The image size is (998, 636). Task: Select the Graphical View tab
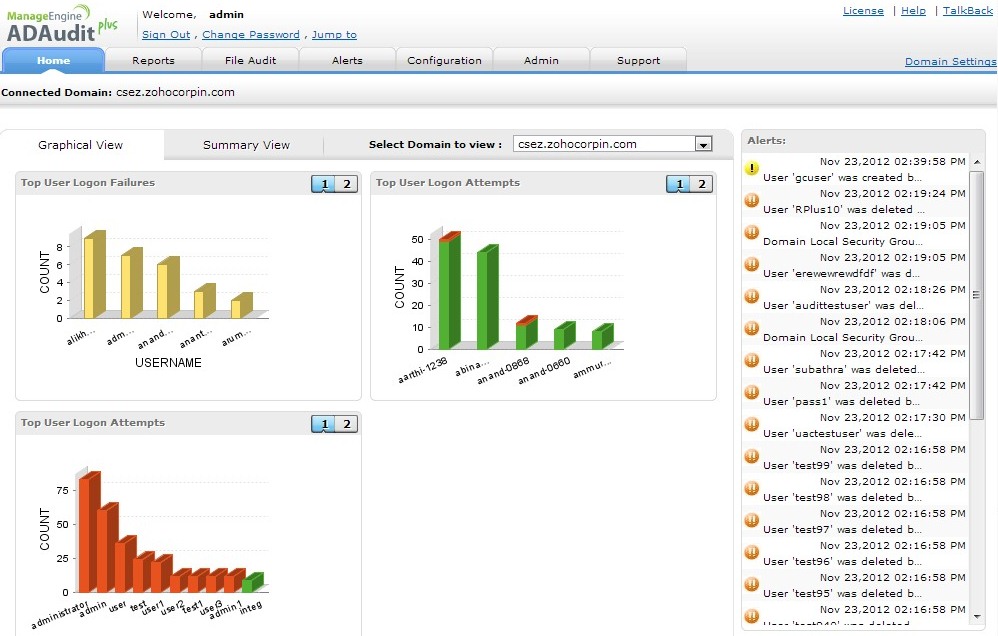(81, 145)
